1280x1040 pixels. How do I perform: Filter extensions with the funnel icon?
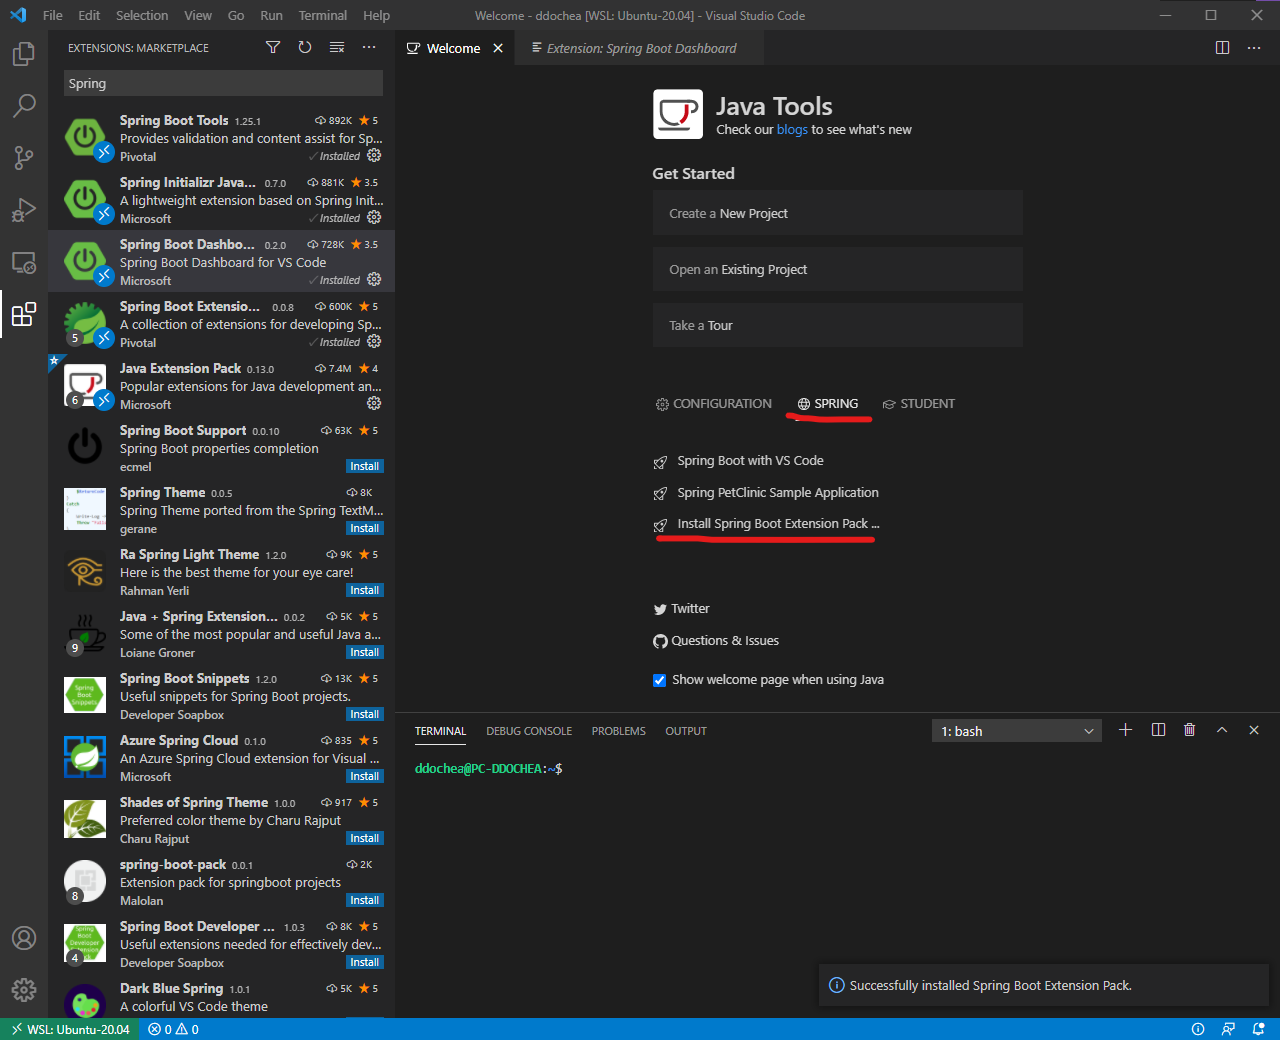point(273,47)
